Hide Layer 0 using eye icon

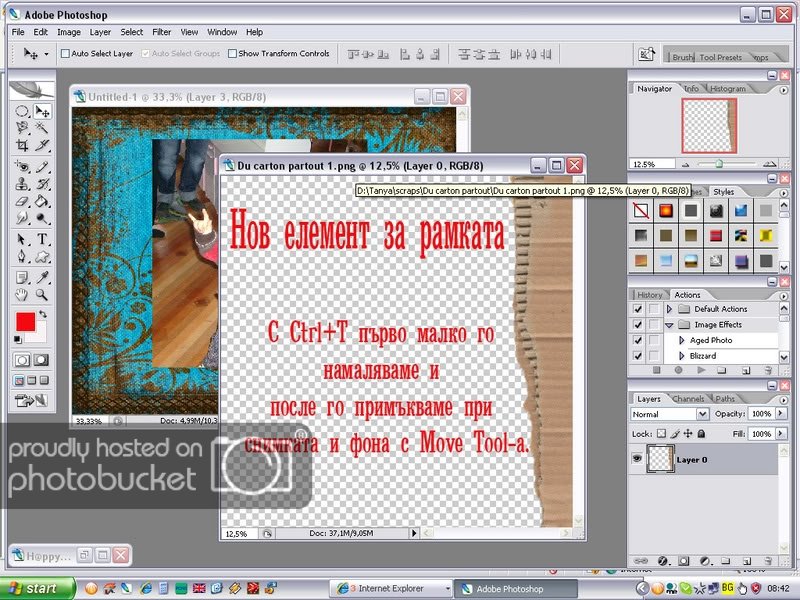(638, 459)
